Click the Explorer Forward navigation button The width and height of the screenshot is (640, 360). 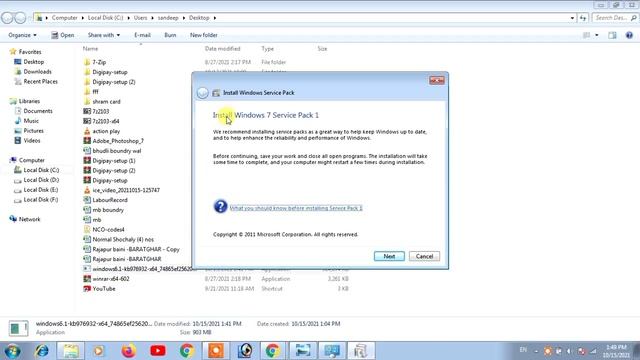pyautogui.click(x=20, y=18)
